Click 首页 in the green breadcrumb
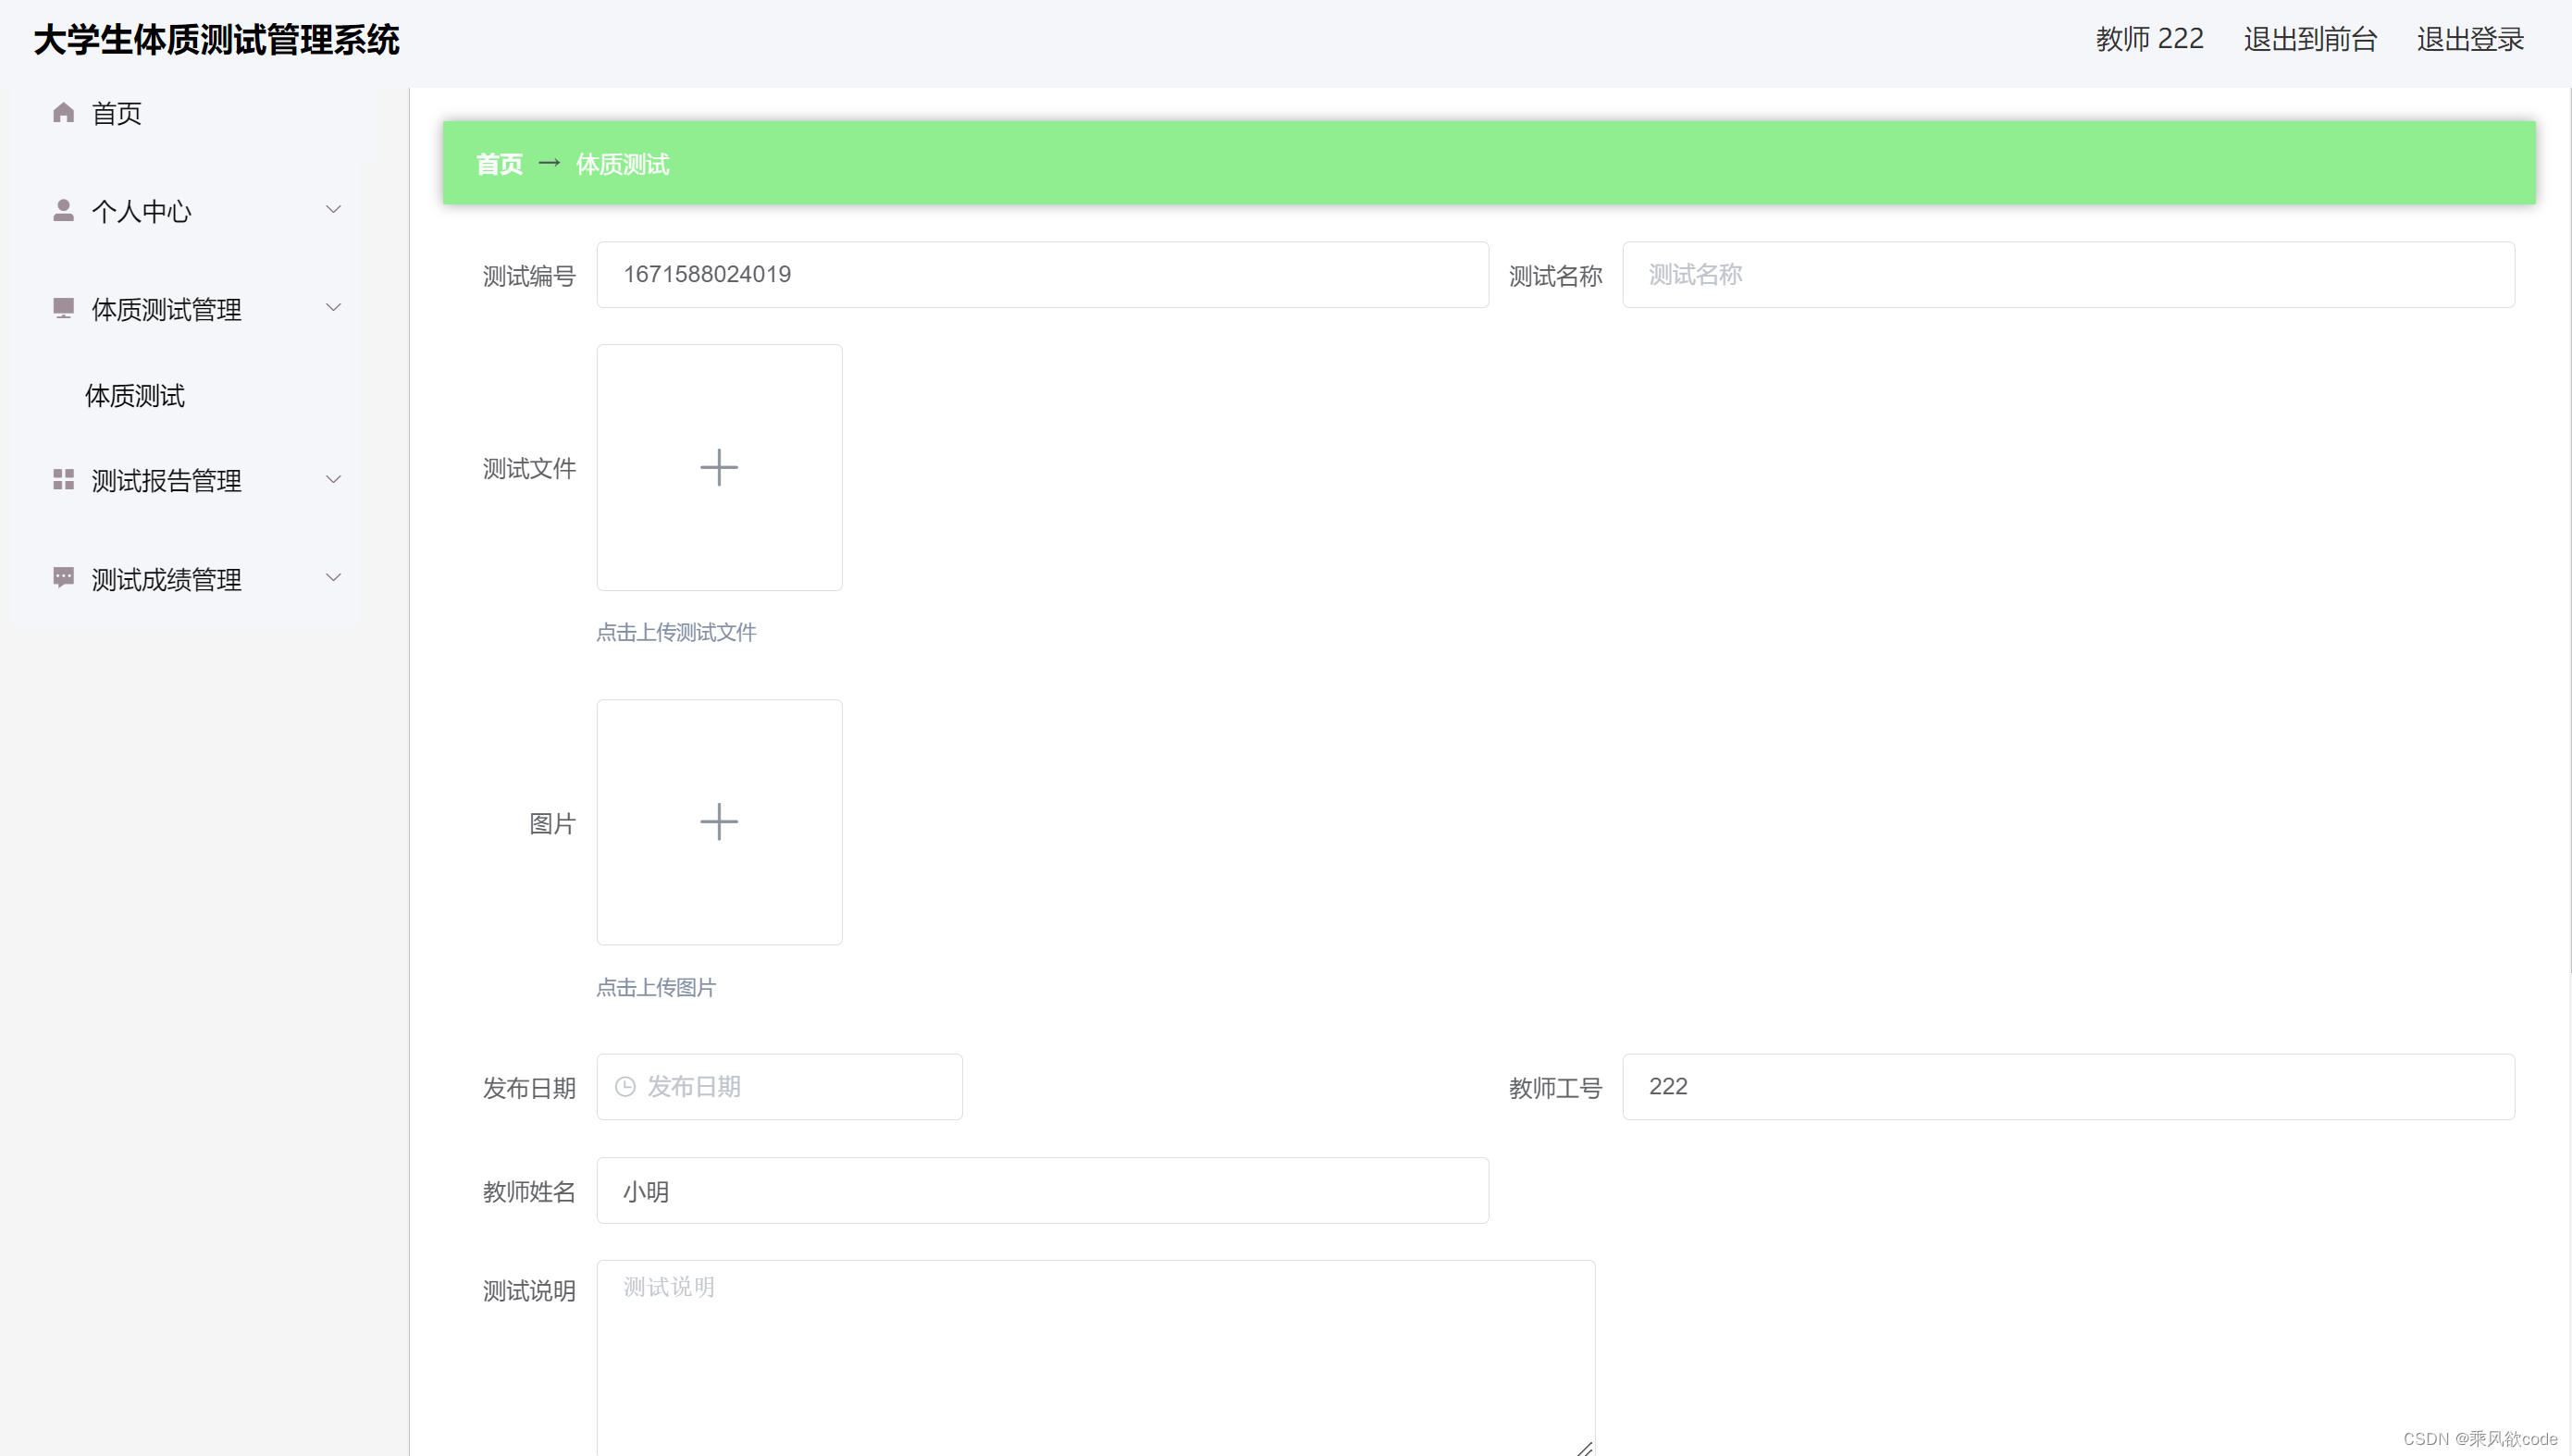This screenshot has height=1456, width=2572. point(499,164)
